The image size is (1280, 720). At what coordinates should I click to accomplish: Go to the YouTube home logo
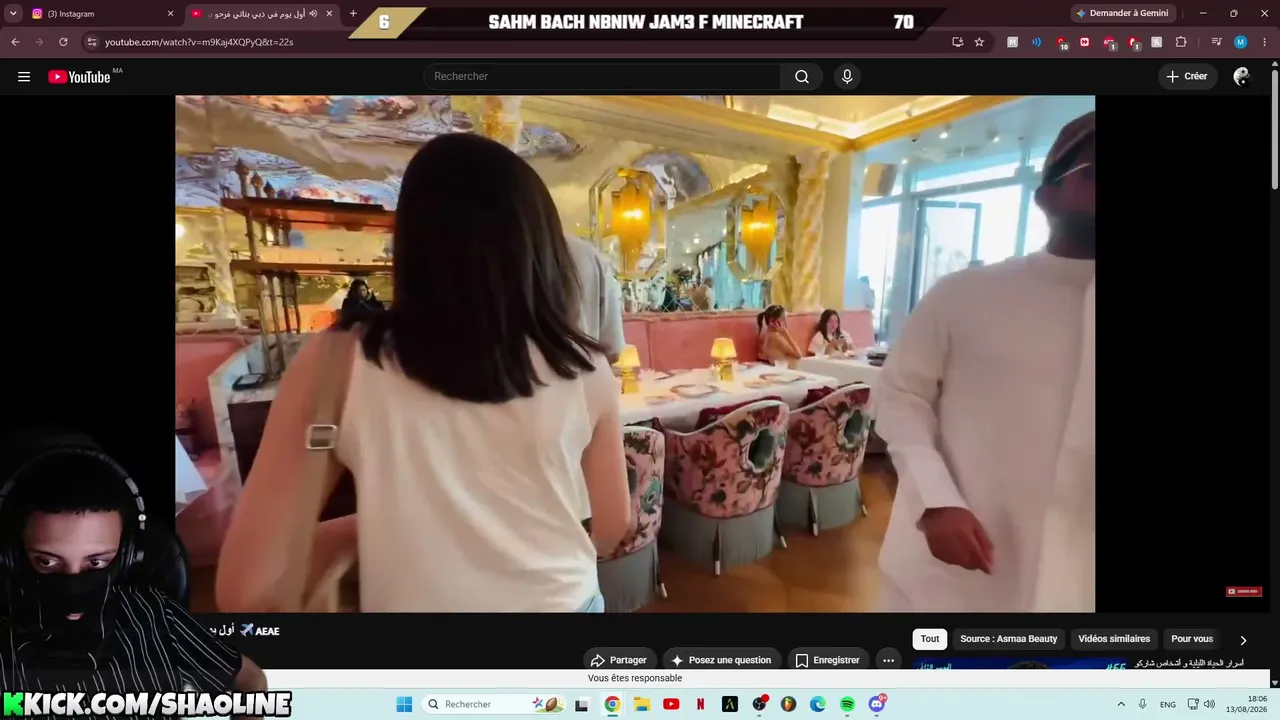(x=79, y=77)
